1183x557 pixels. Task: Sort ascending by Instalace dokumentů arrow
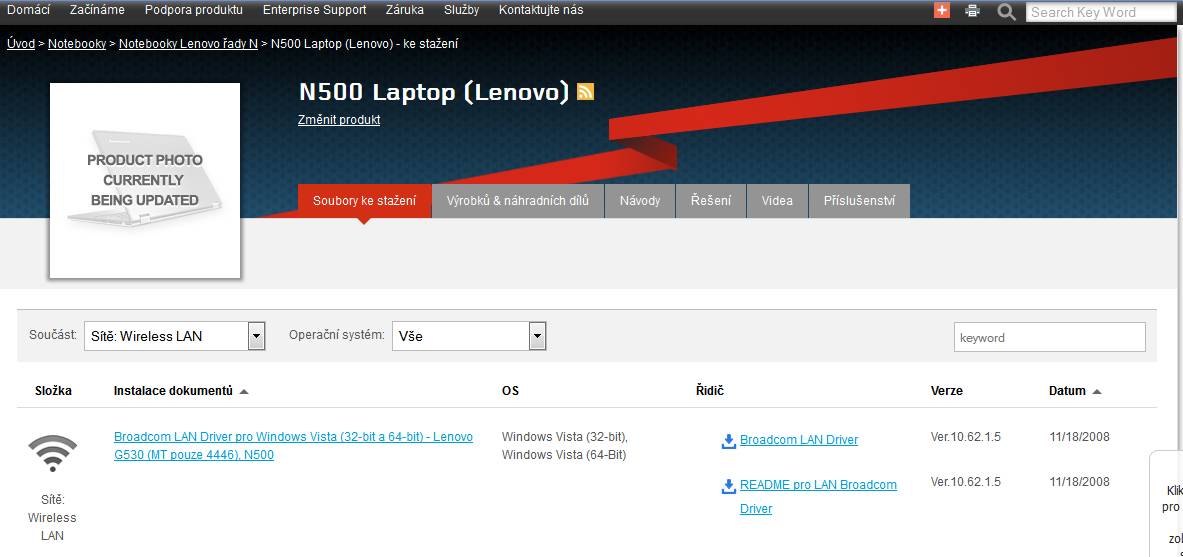(x=244, y=392)
